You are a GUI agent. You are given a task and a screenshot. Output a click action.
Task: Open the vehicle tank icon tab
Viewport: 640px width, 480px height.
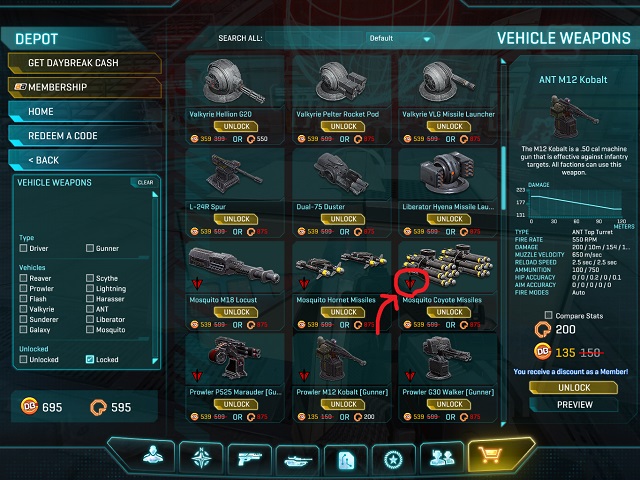298,460
